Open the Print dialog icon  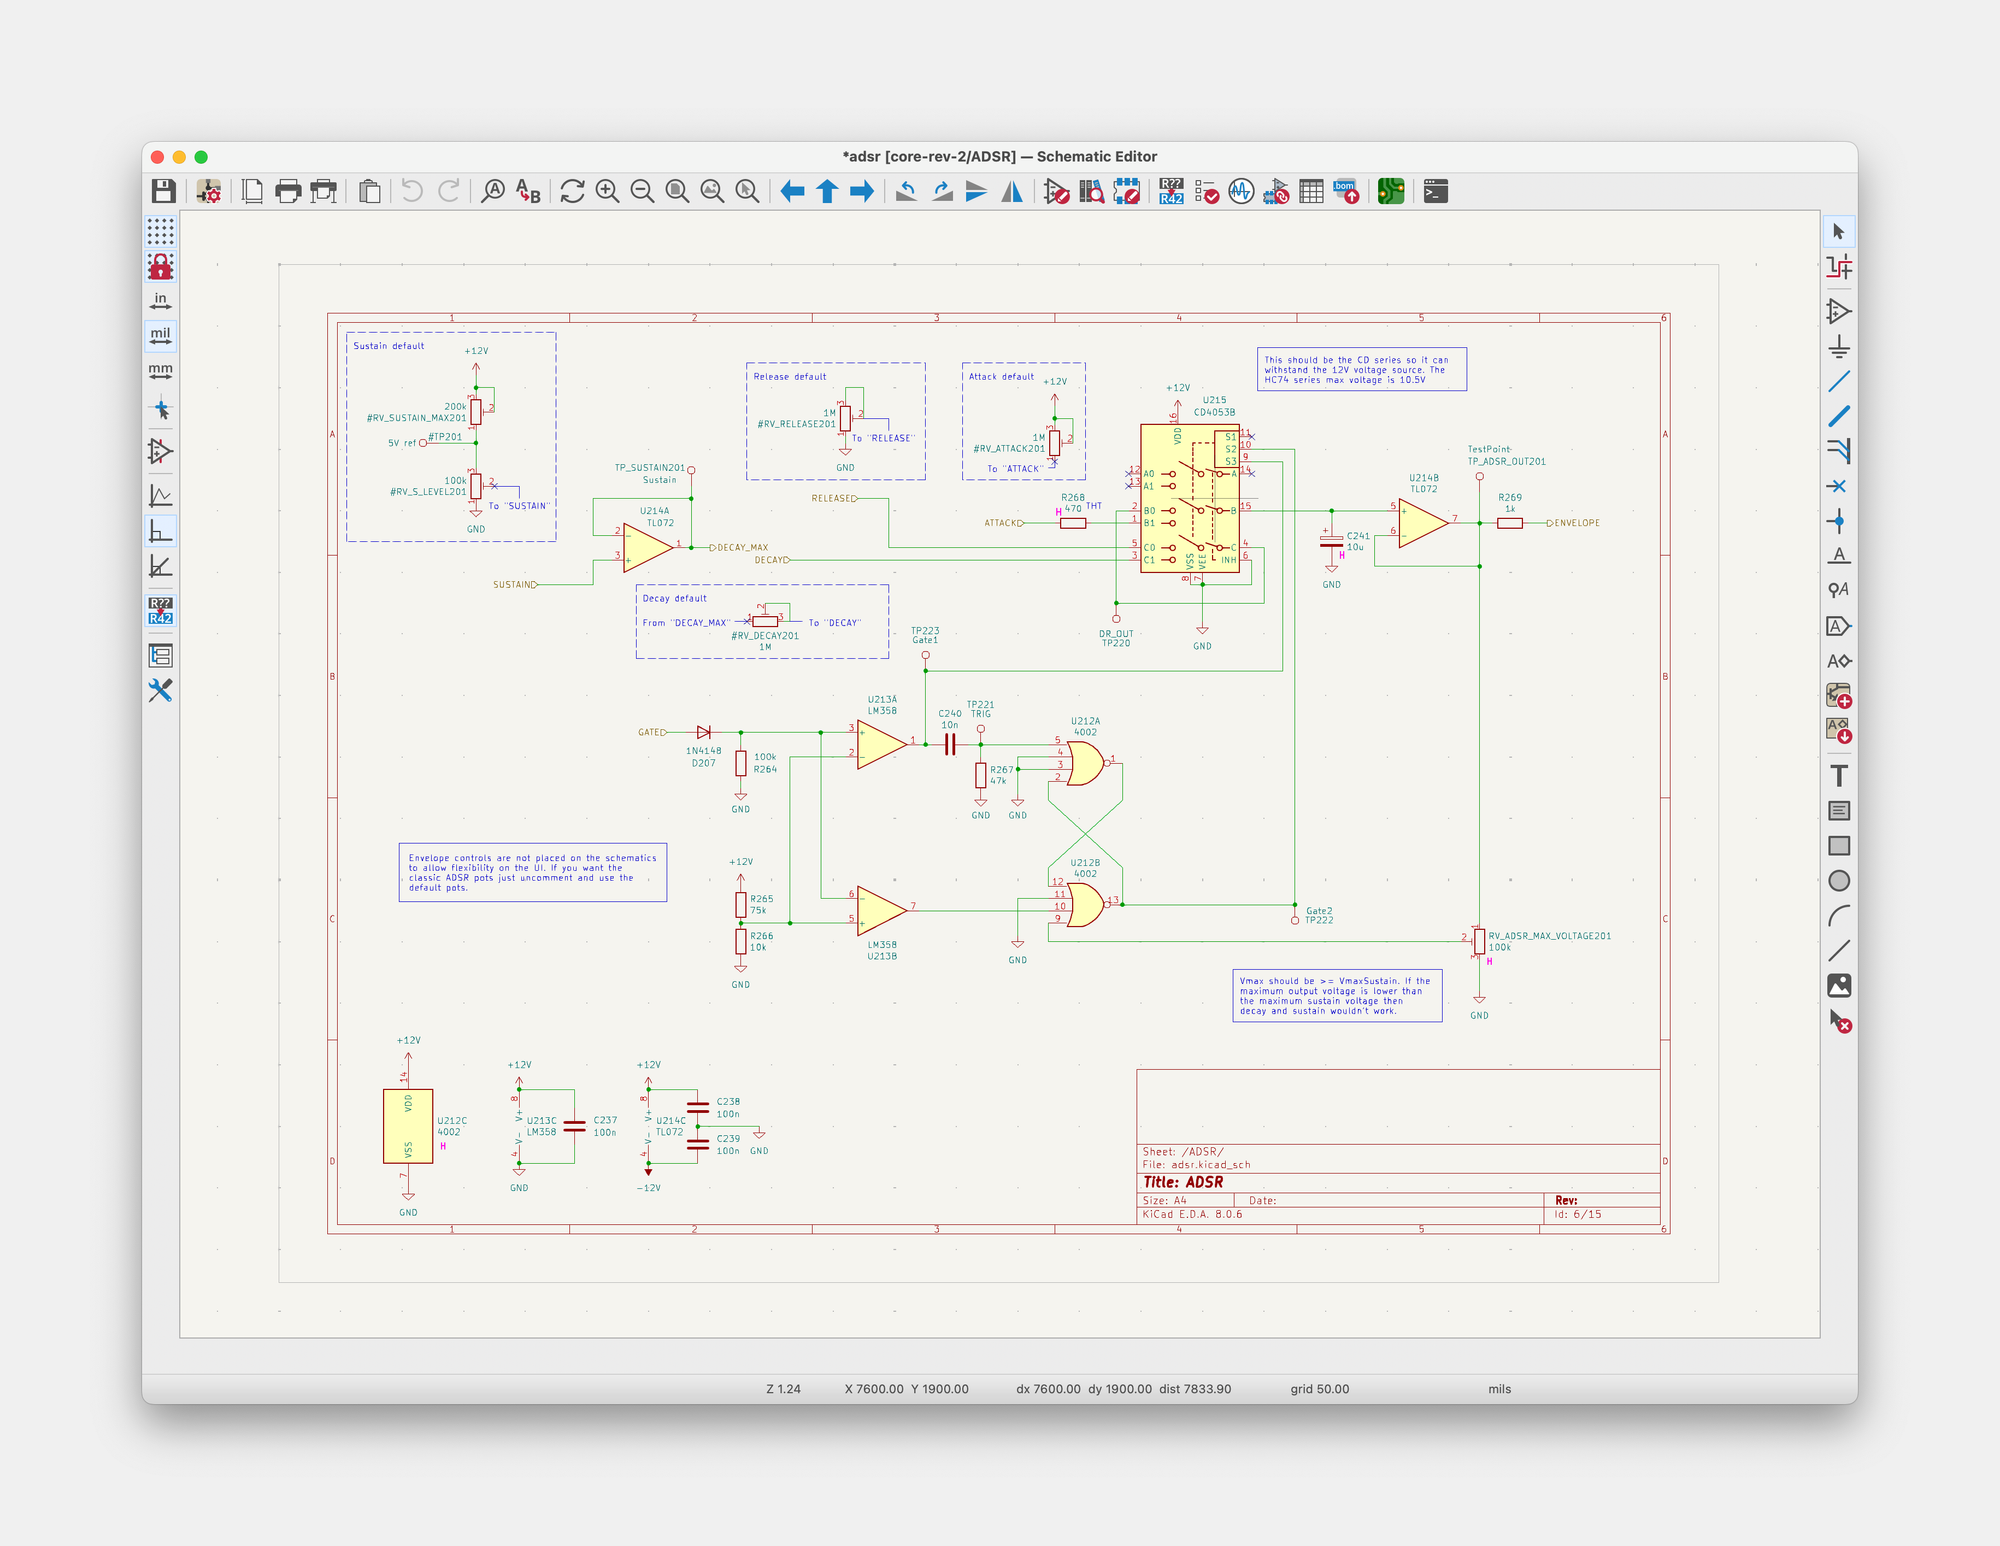[x=288, y=191]
